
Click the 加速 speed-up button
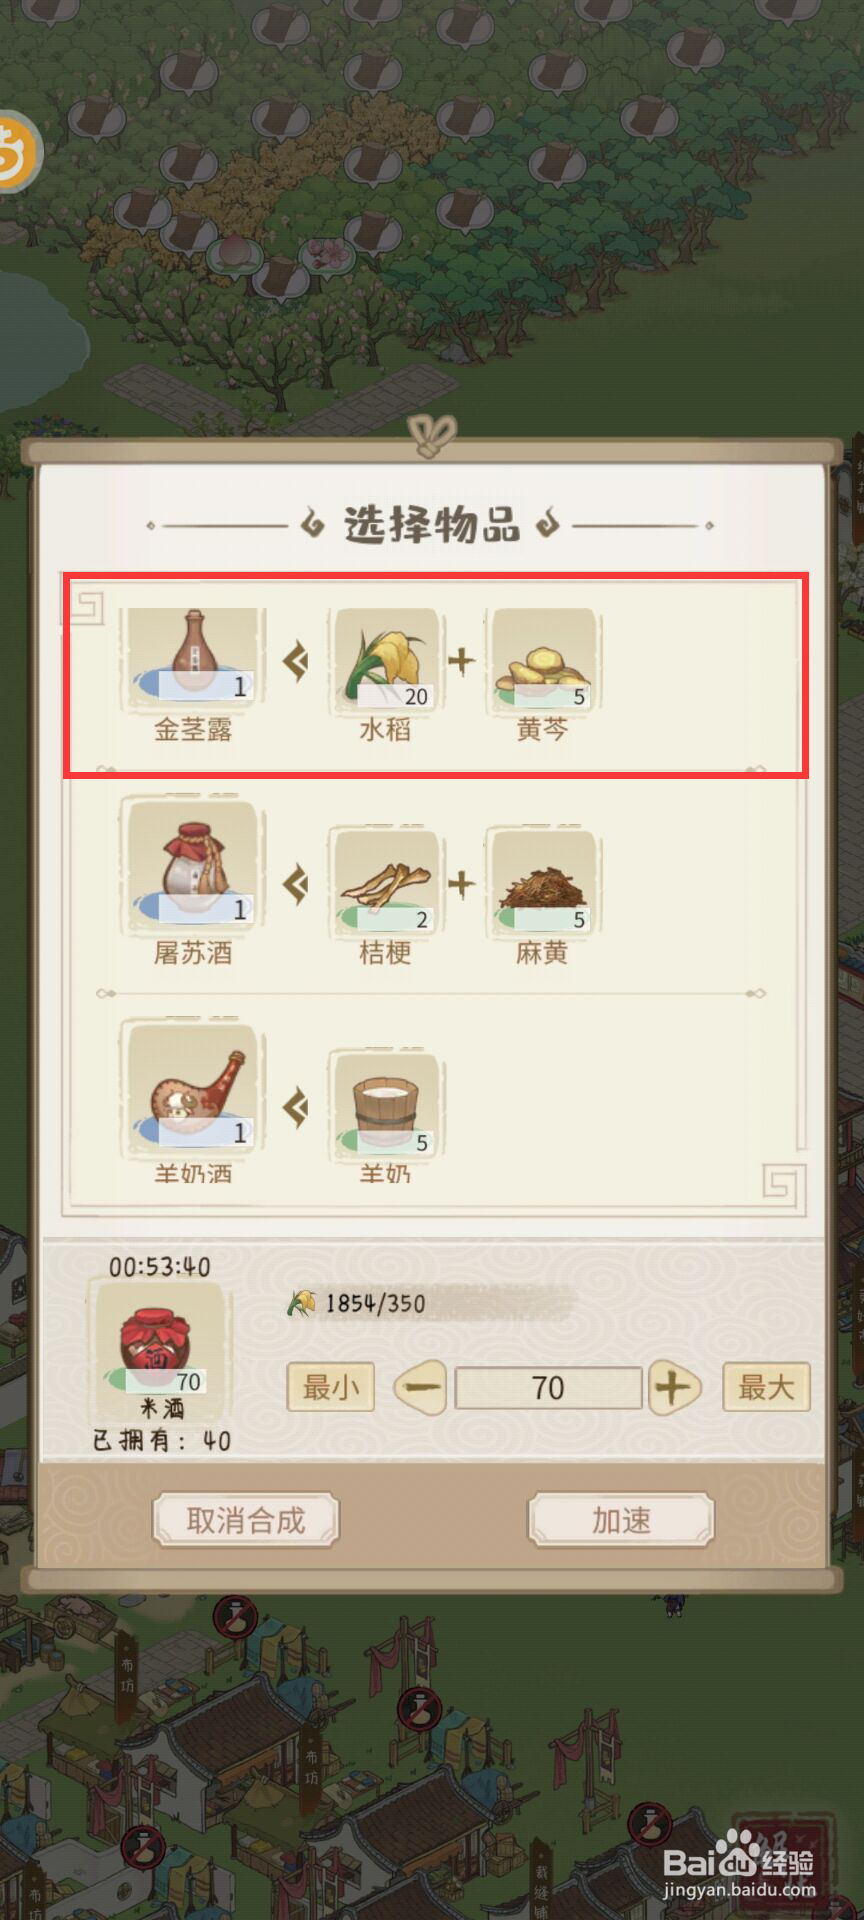pos(621,1521)
